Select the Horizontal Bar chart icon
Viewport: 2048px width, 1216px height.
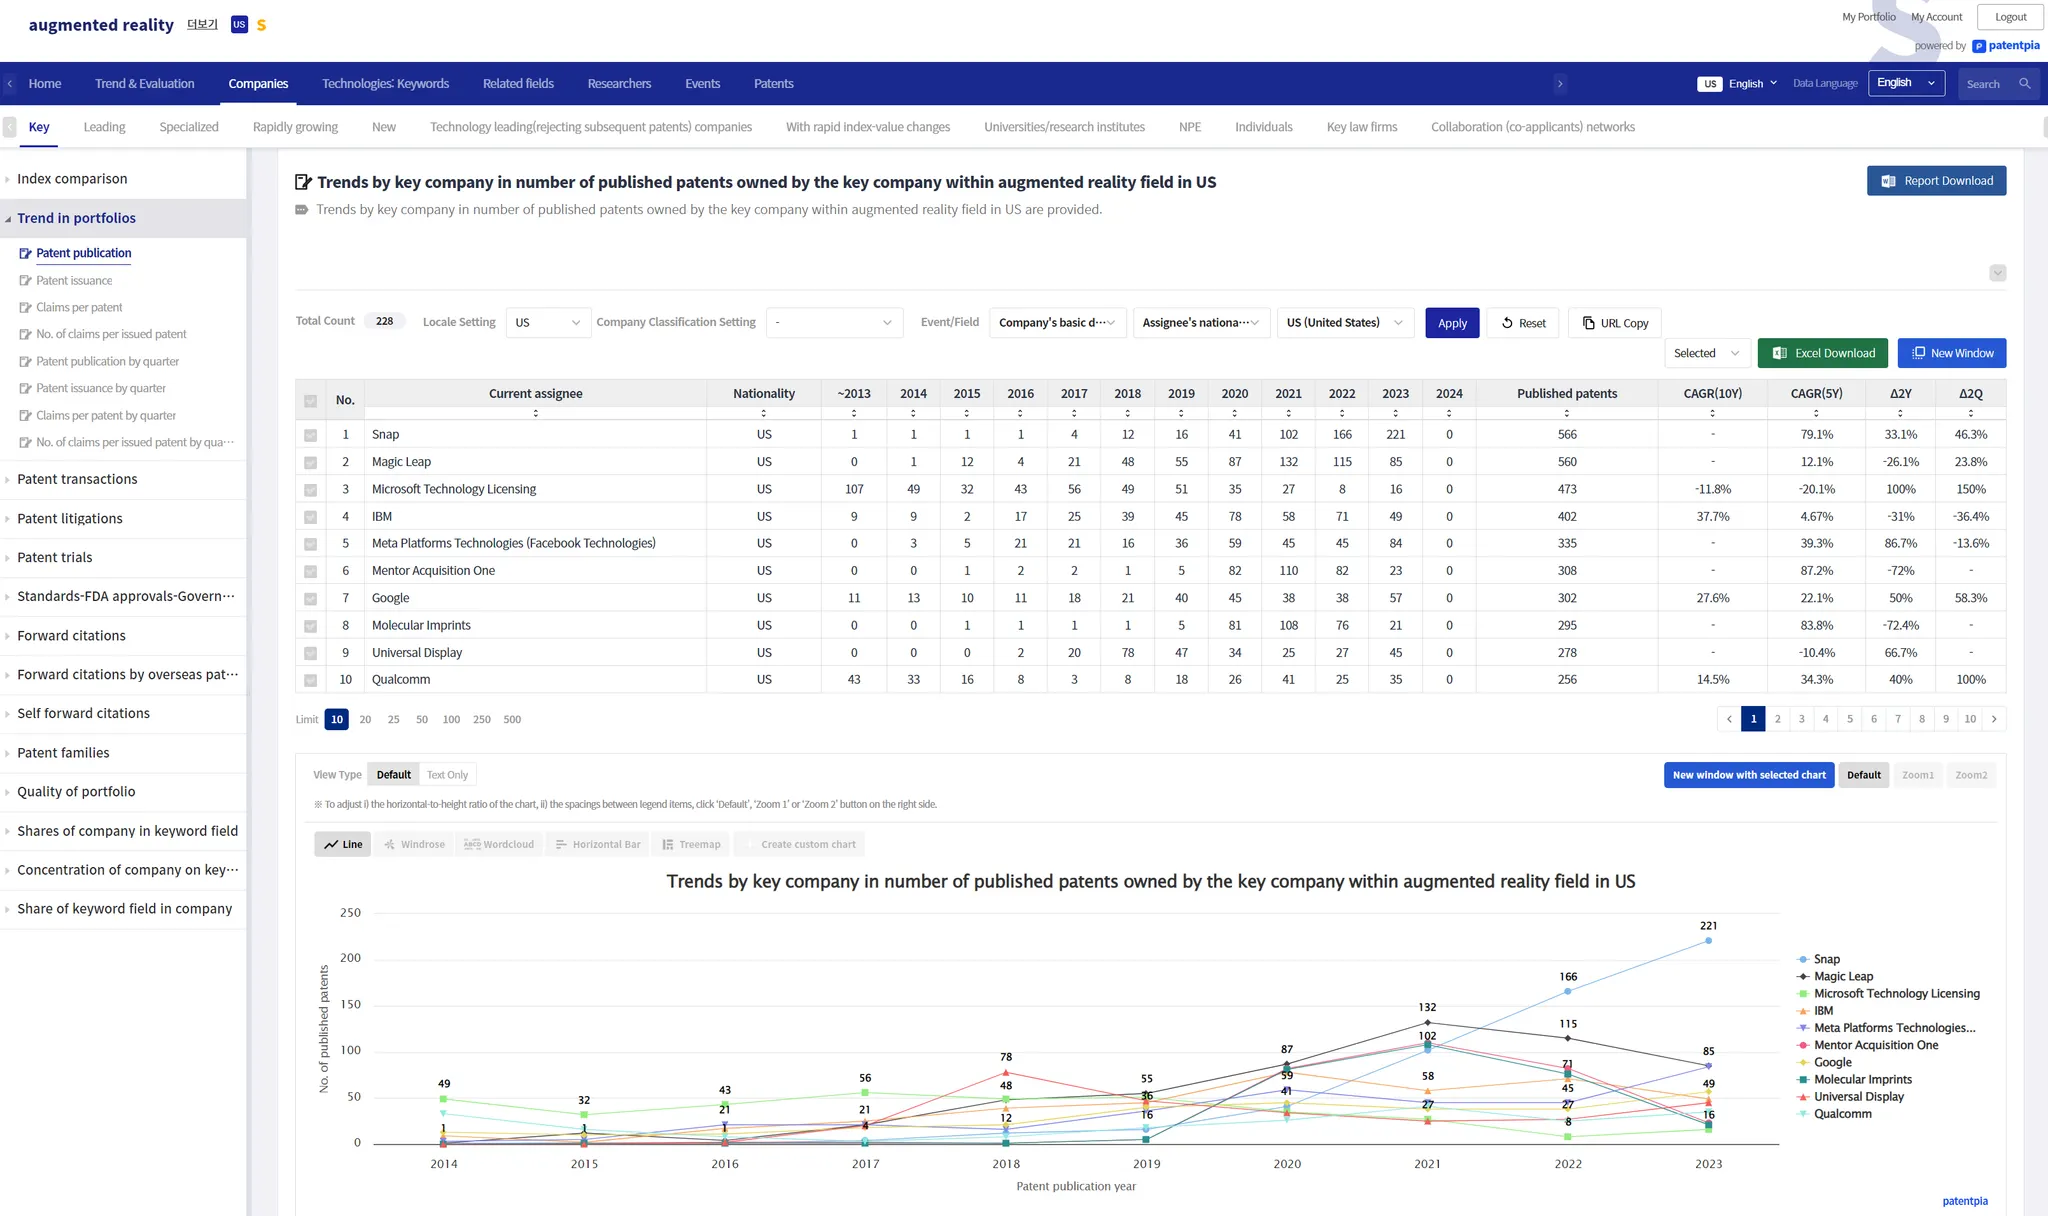pos(561,844)
